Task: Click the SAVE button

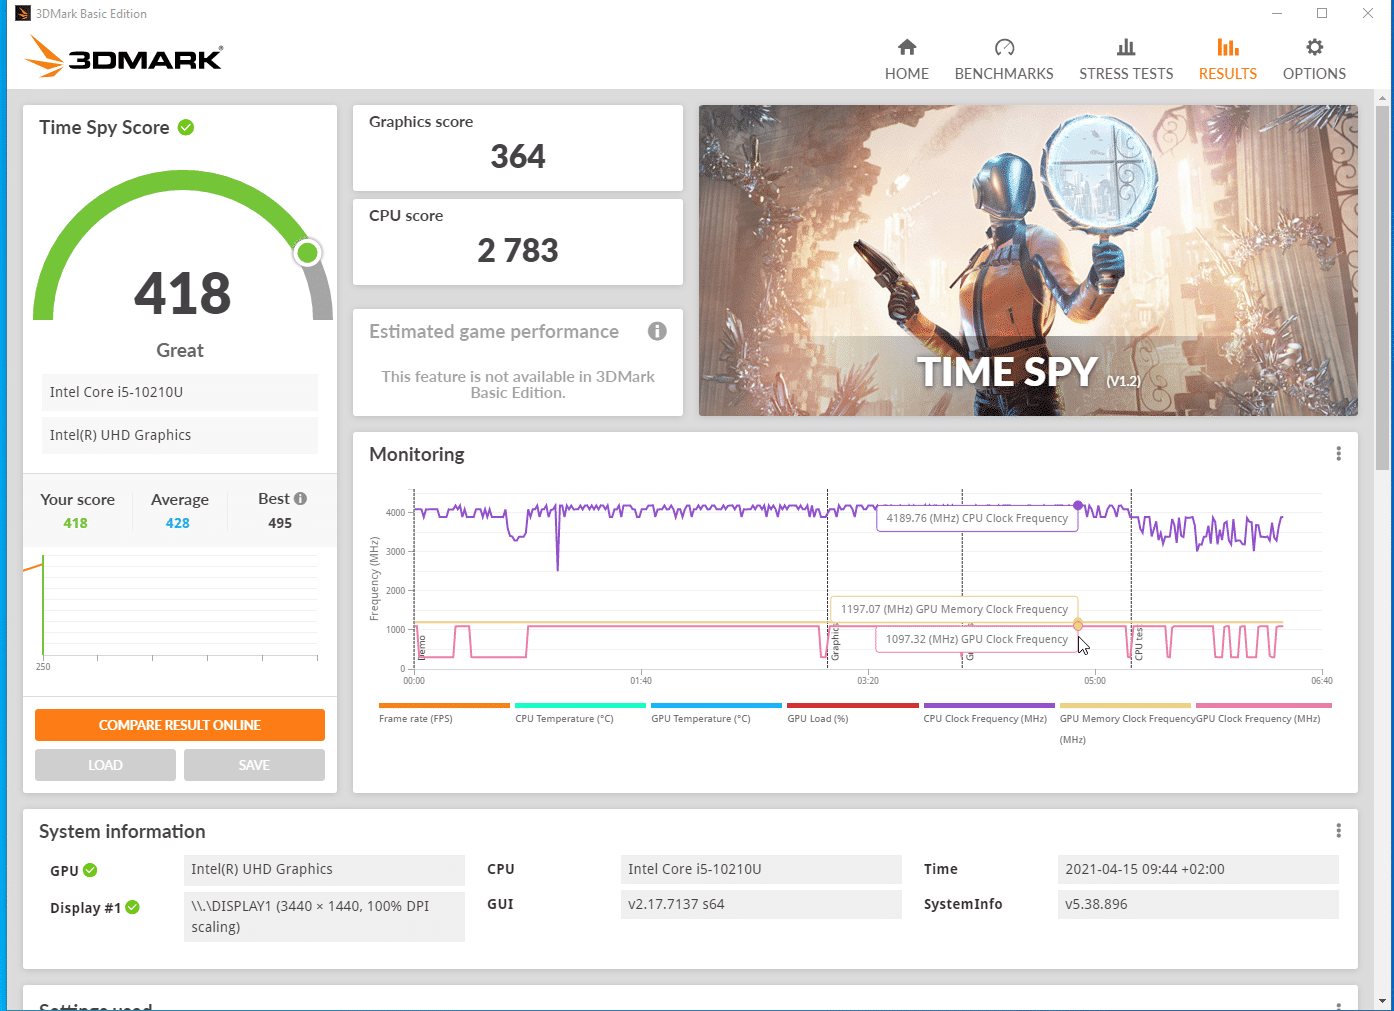Action: (x=254, y=765)
